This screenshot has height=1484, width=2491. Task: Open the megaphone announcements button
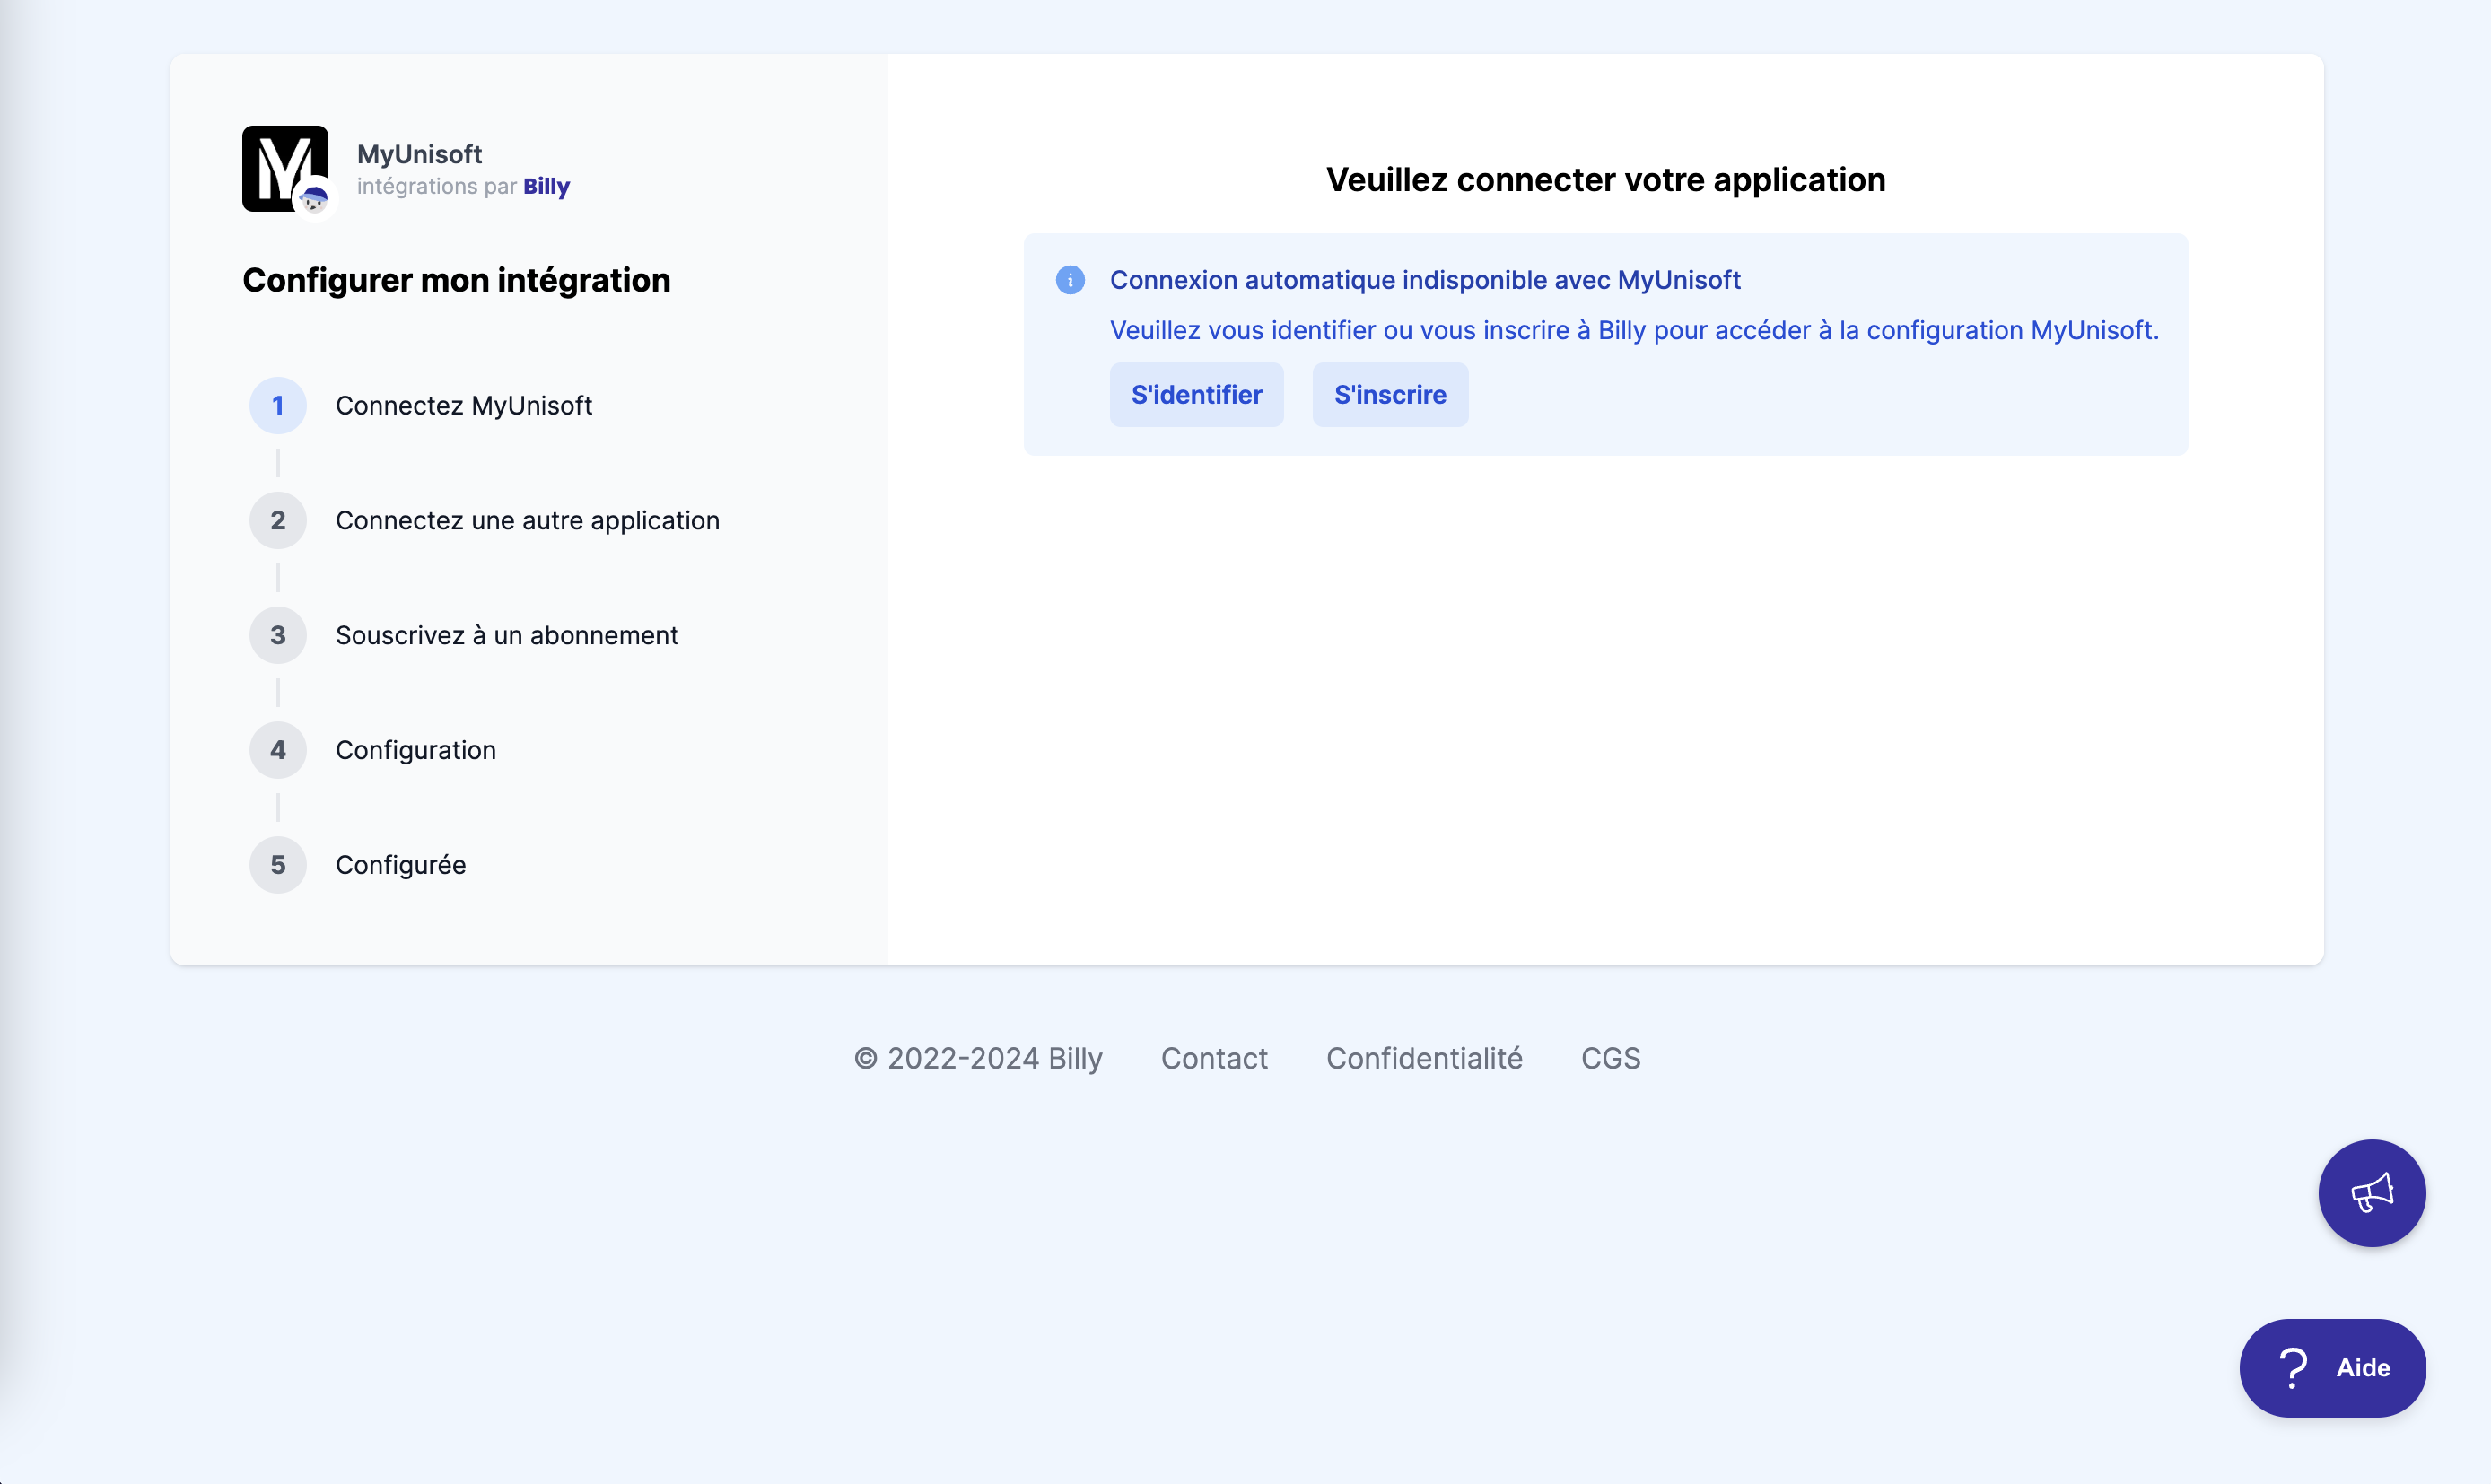coord(2371,1192)
